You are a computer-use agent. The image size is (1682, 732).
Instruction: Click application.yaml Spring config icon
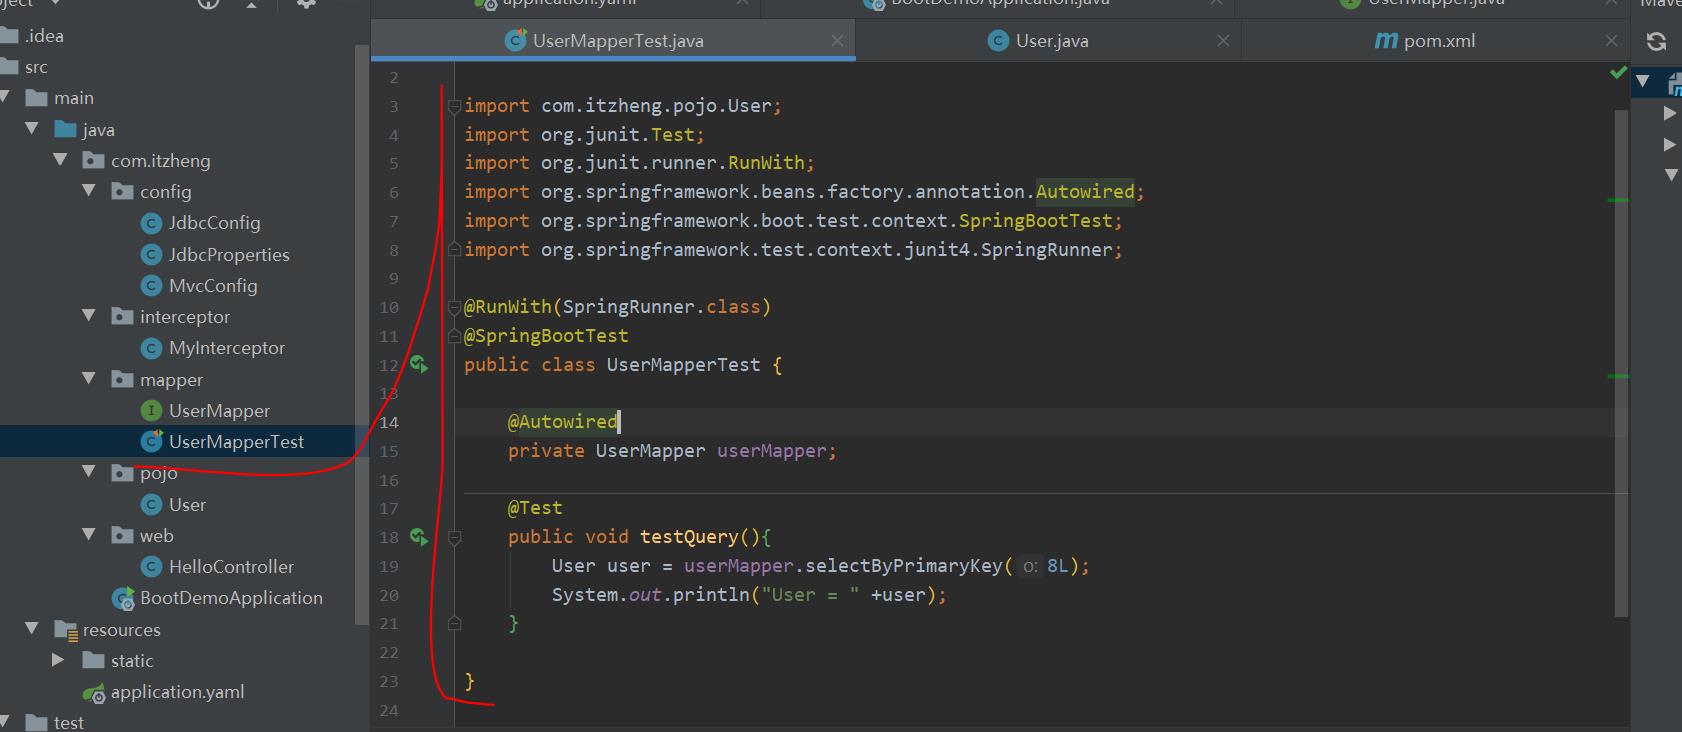point(94,693)
